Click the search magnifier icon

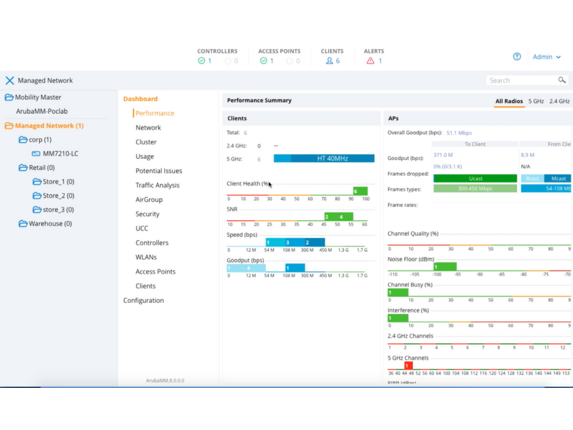click(x=562, y=80)
